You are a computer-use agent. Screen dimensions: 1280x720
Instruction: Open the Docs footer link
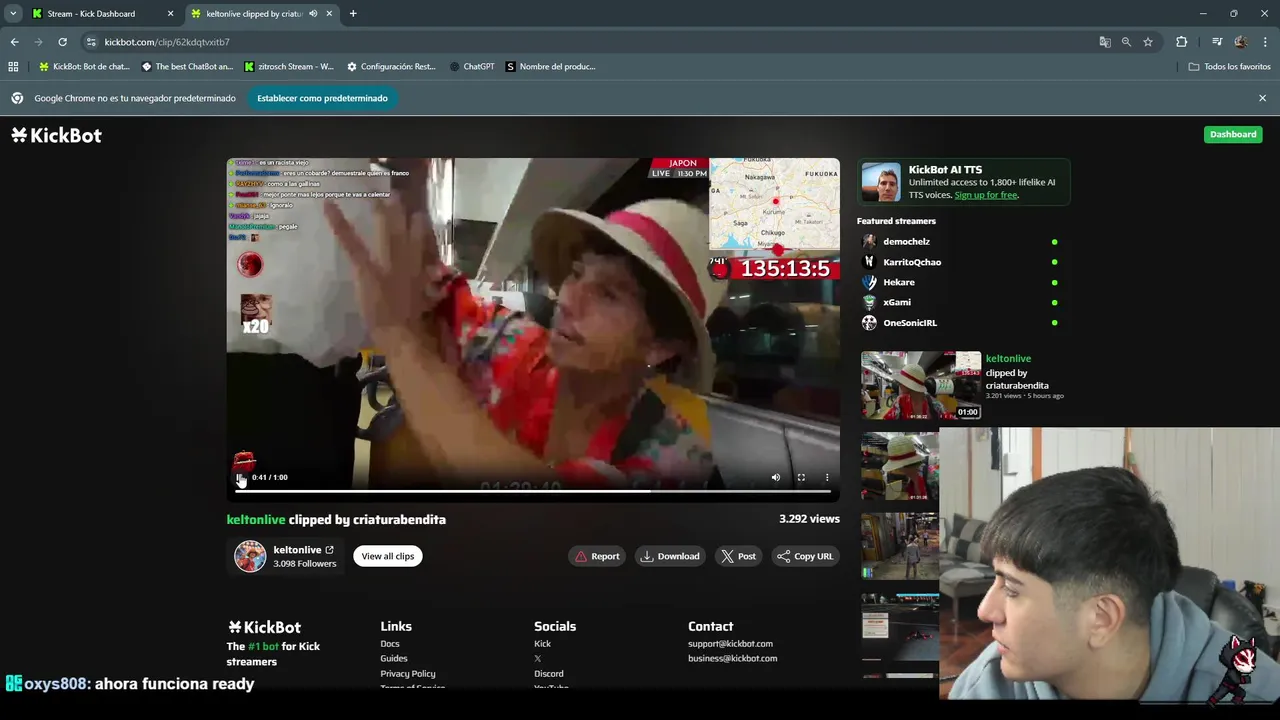click(390, 644)
